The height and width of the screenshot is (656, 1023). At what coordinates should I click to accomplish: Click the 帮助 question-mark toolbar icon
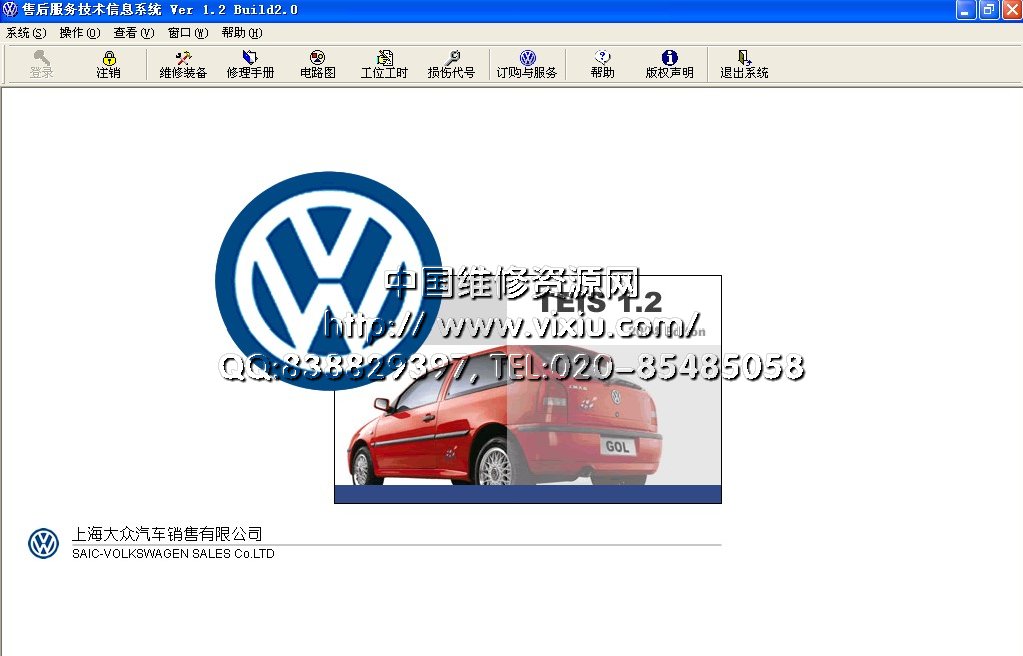tap(602, 64)
